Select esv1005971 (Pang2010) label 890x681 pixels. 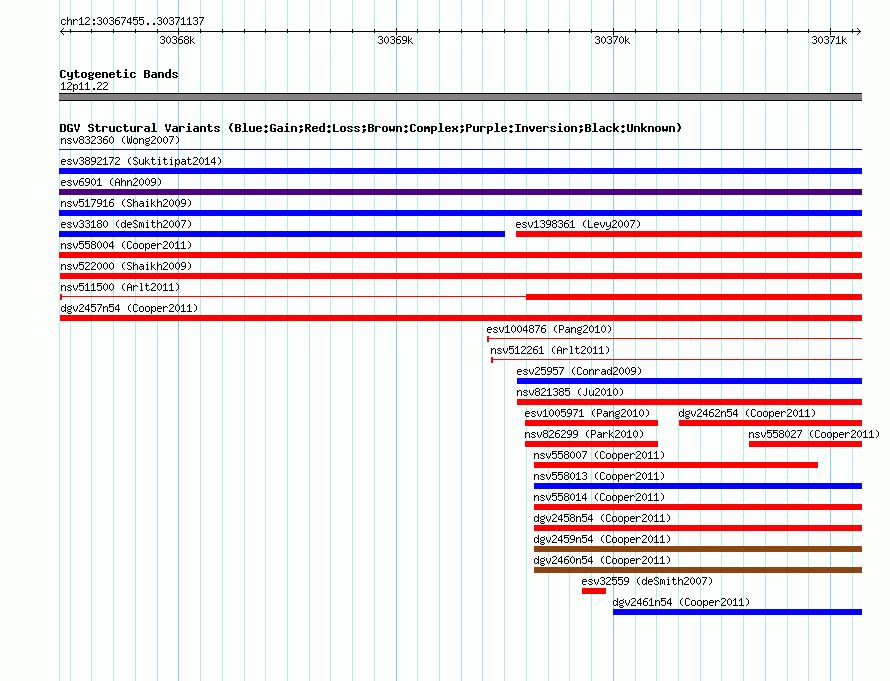587,413
